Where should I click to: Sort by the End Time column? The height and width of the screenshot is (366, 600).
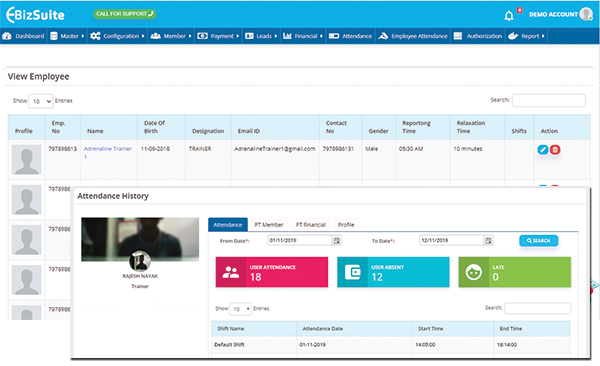[x=532, y=328]
